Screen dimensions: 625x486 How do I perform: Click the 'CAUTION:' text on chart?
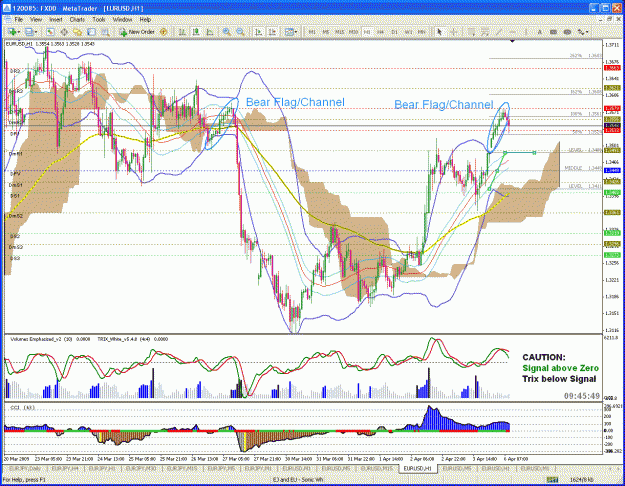point(544,357)
